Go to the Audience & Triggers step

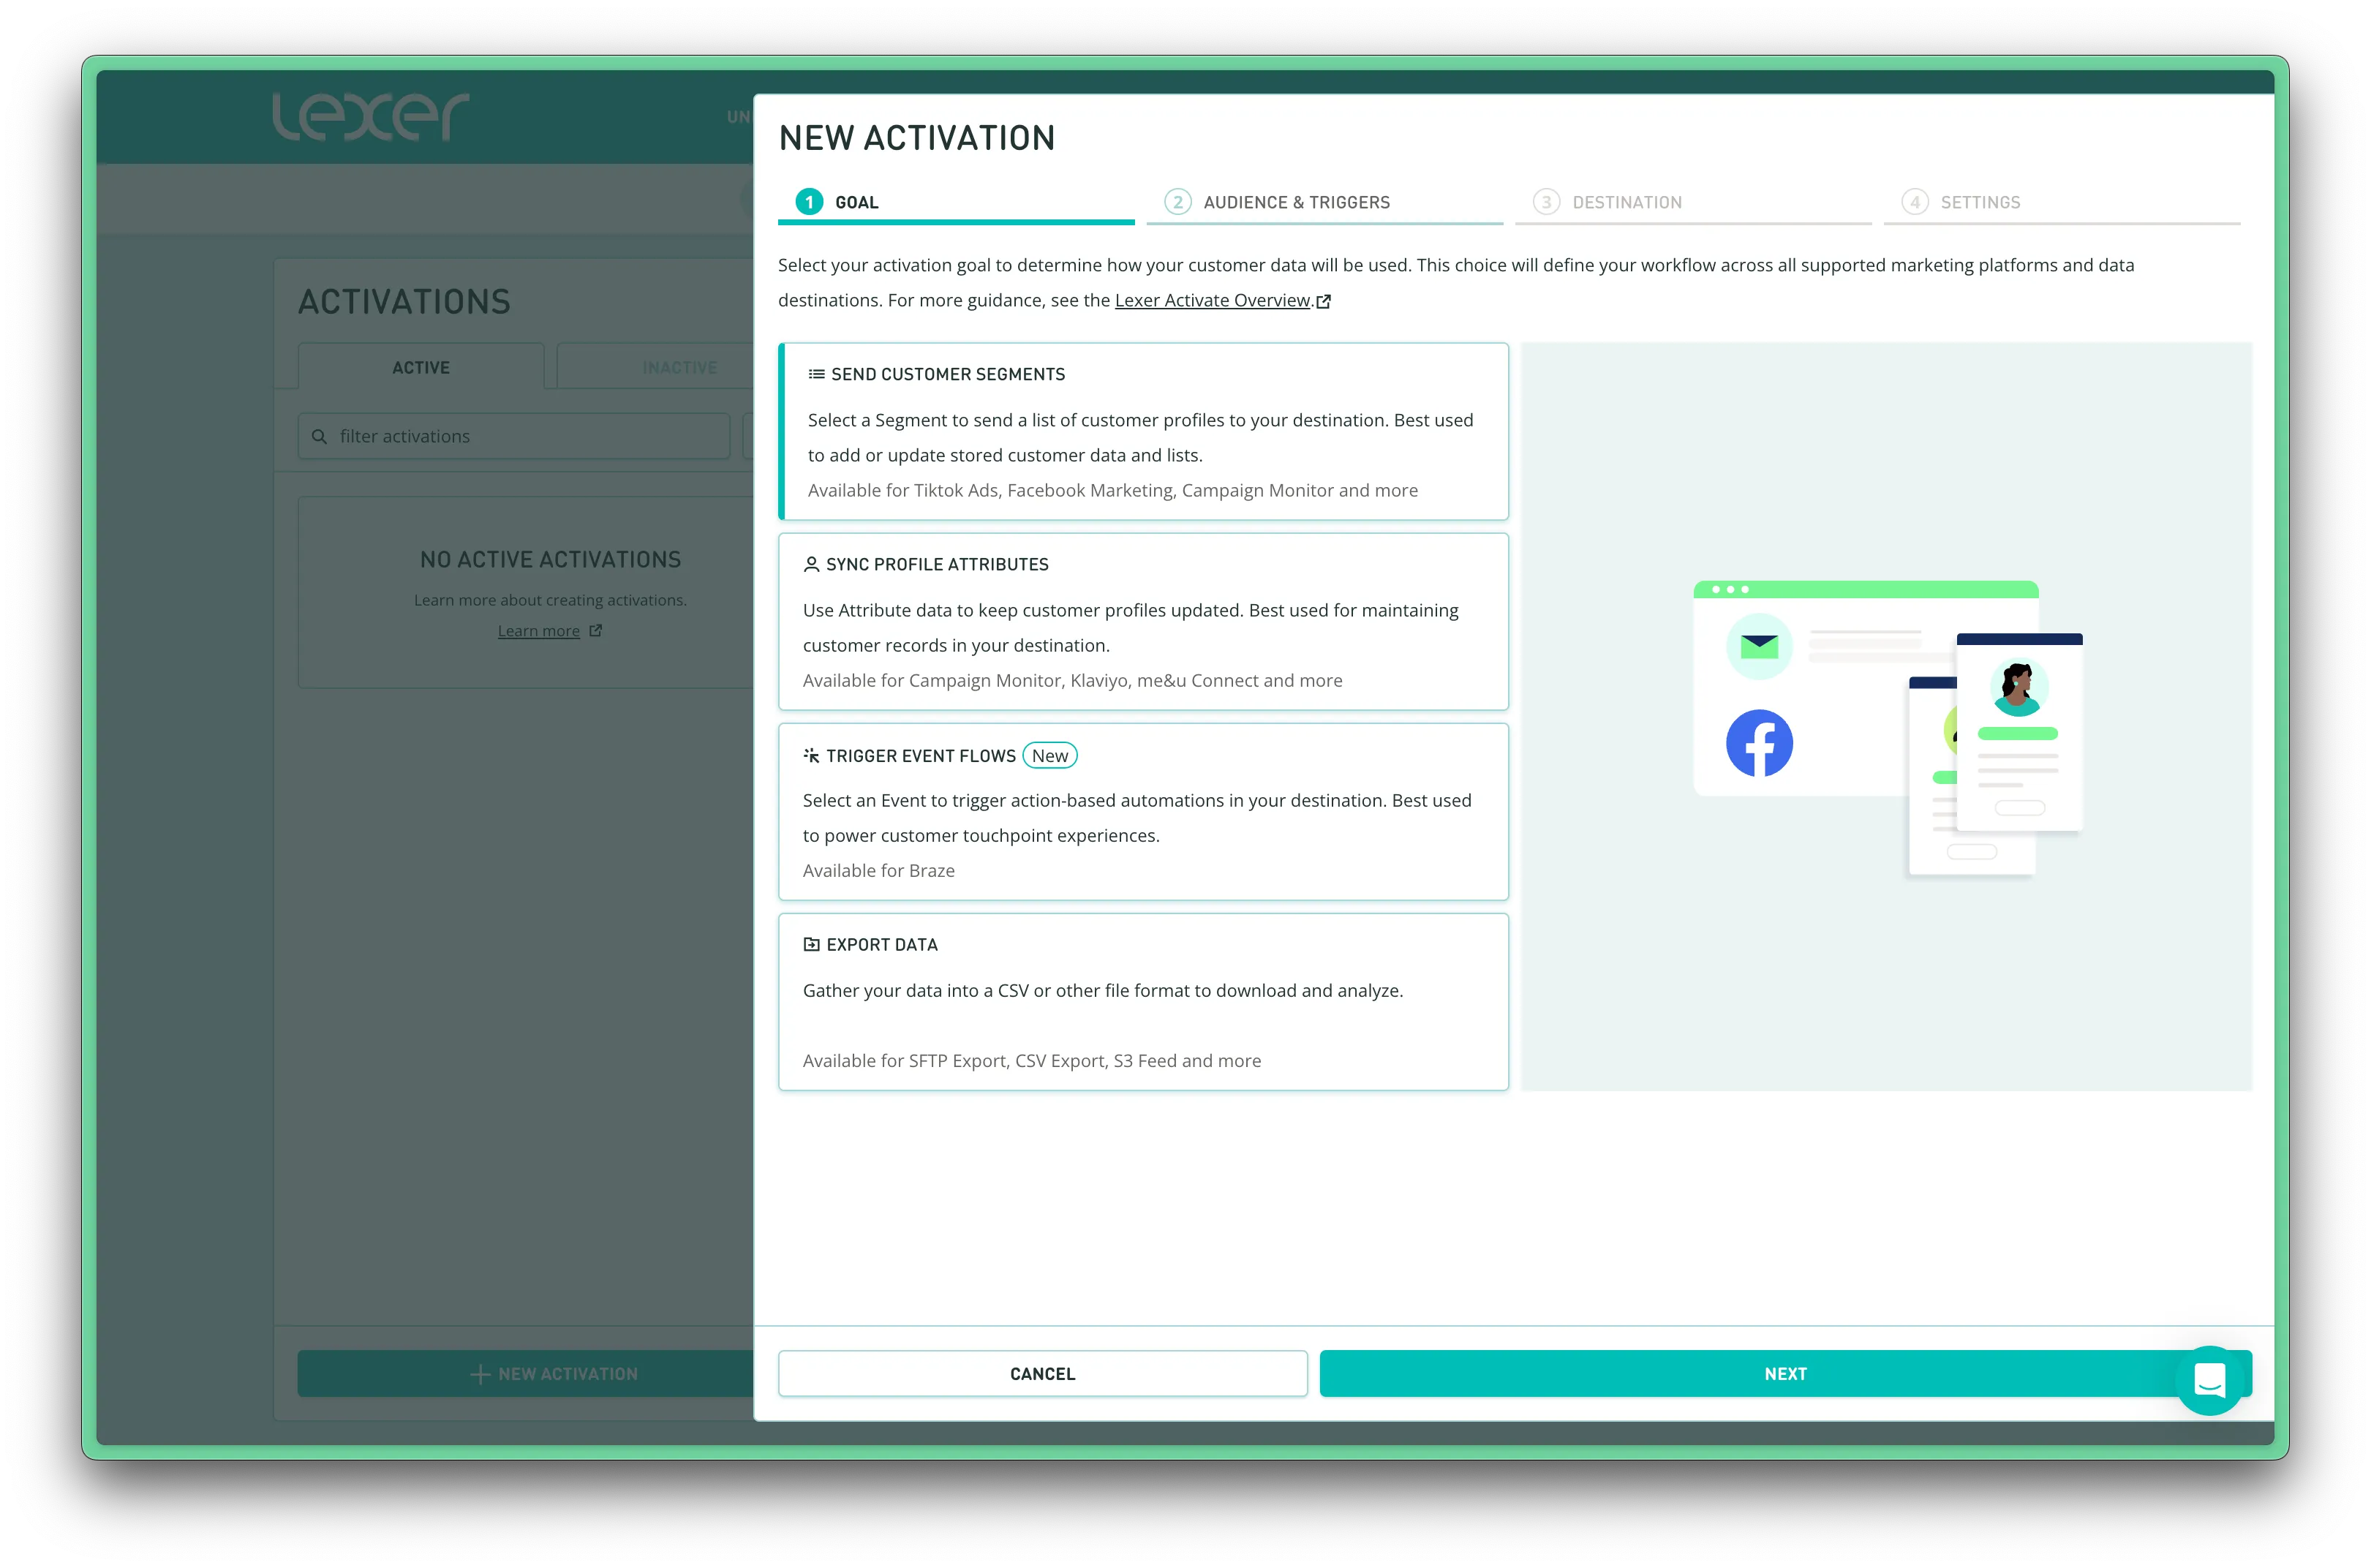tap(1295, 202)
